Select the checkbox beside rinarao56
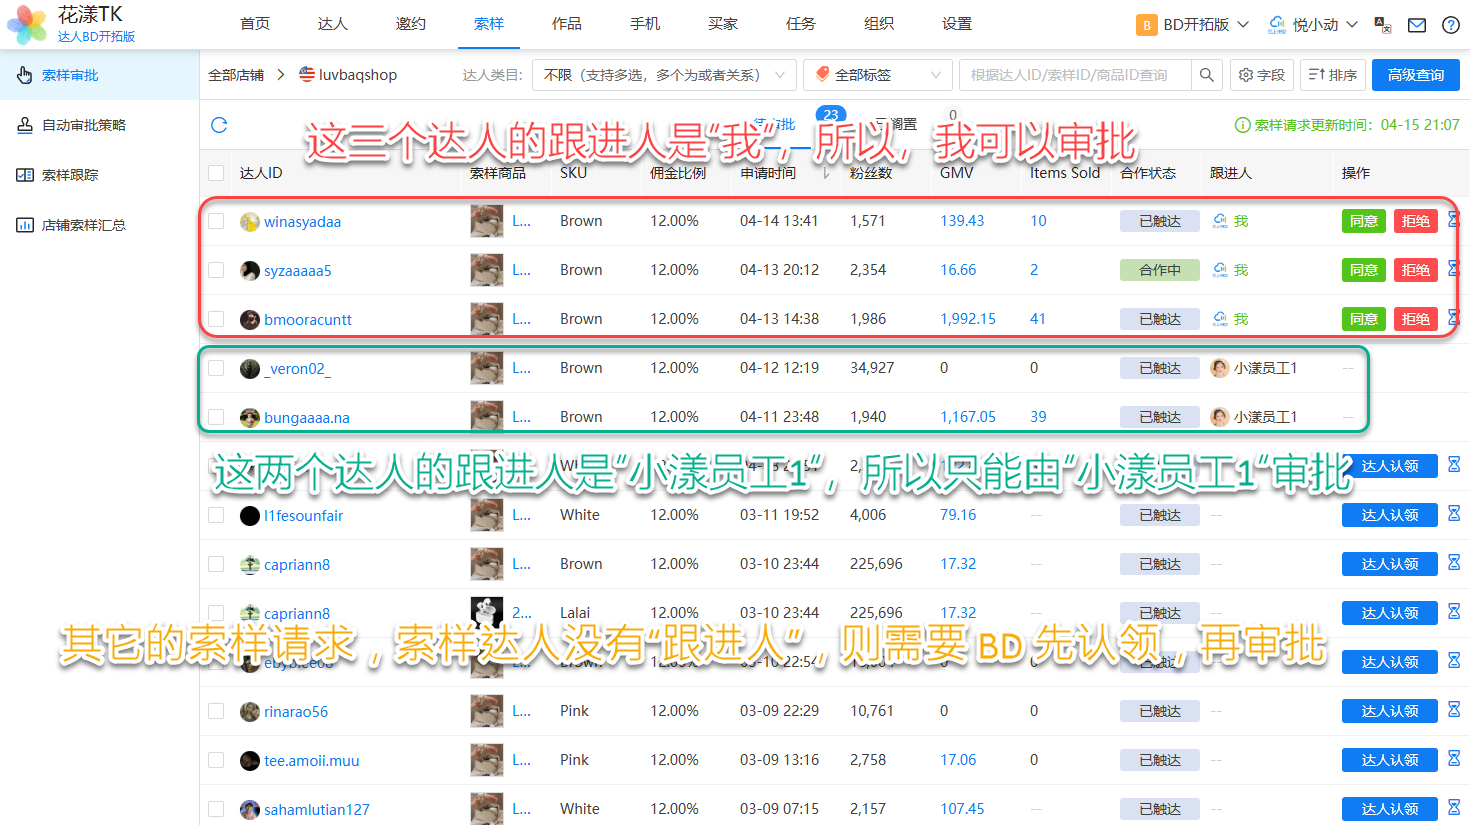 216,711
